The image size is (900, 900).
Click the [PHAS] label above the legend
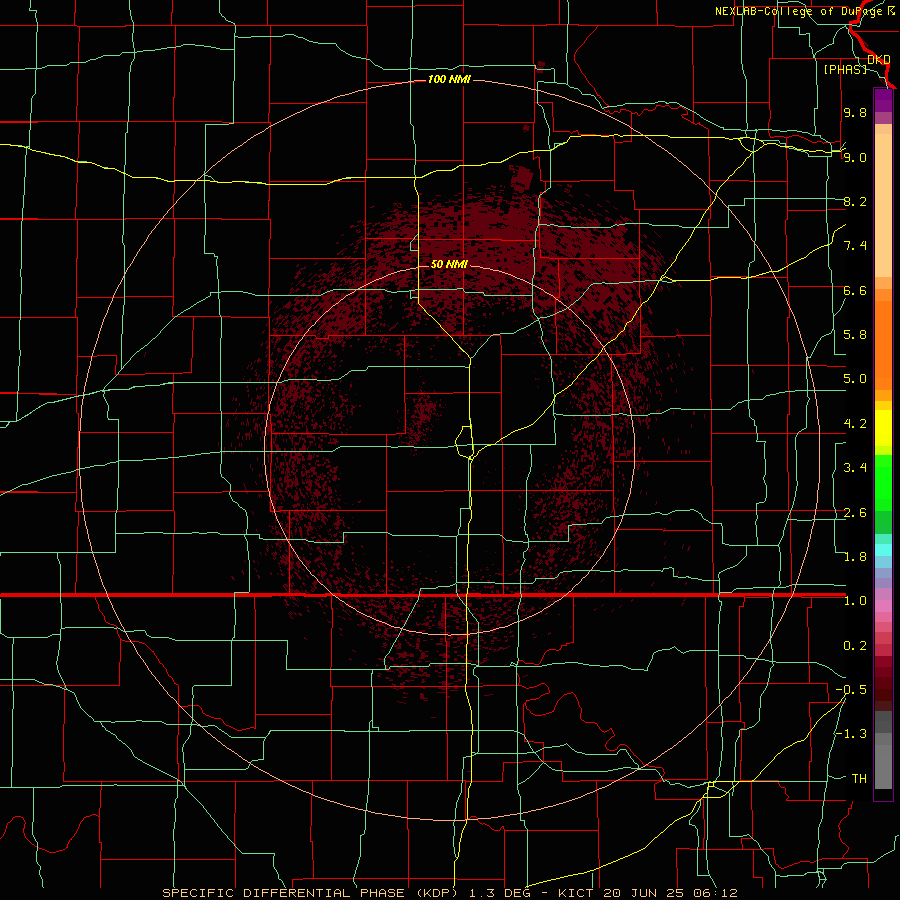(845, 69)
